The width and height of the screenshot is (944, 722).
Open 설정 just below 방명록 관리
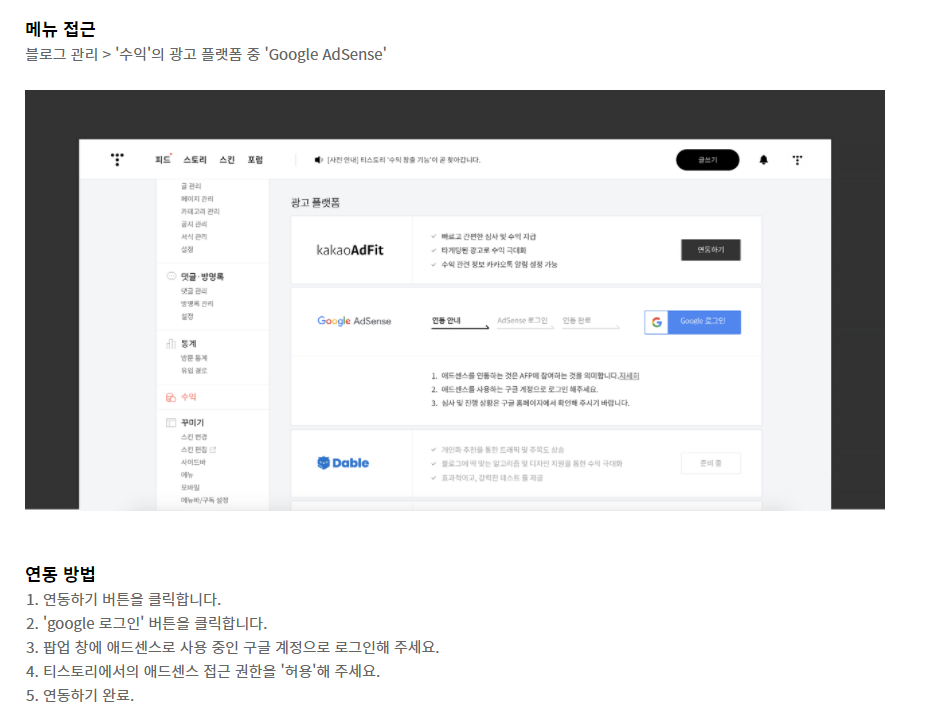[x=187, y=316]
